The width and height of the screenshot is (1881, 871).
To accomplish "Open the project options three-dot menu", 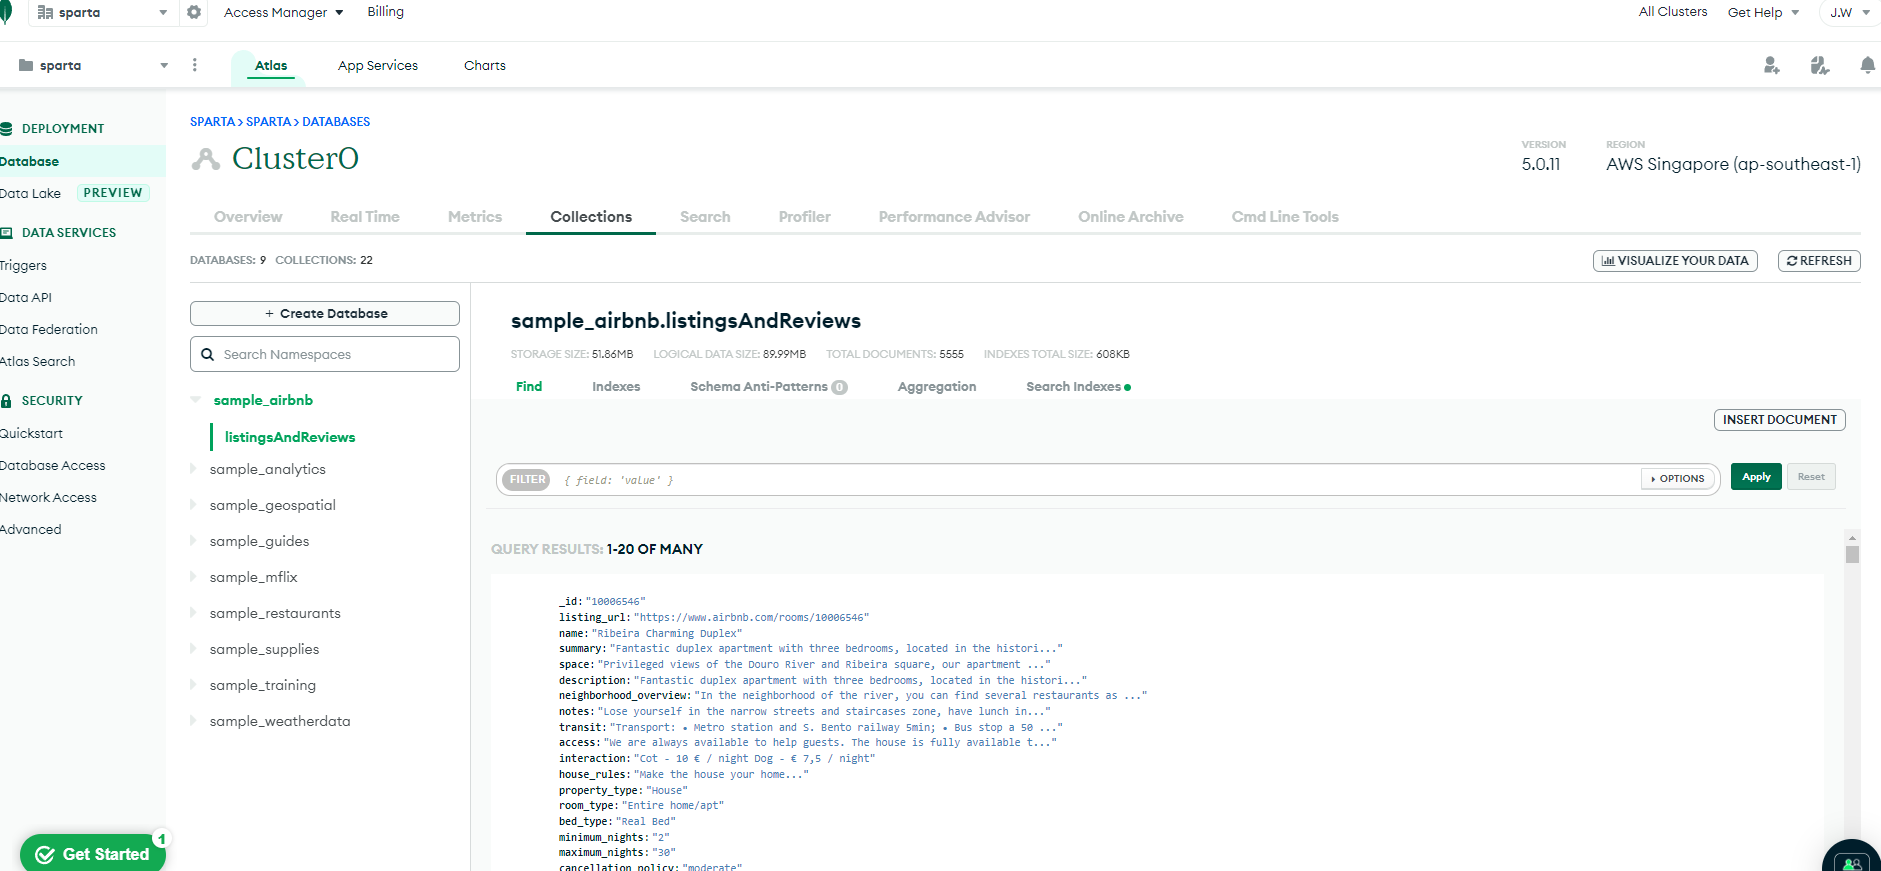I will click(x=194, y=65).
